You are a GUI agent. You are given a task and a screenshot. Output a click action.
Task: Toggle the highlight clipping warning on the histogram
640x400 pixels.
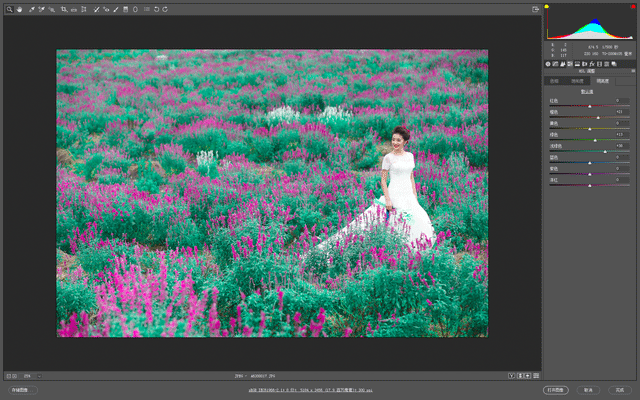[x=631, y=7]
